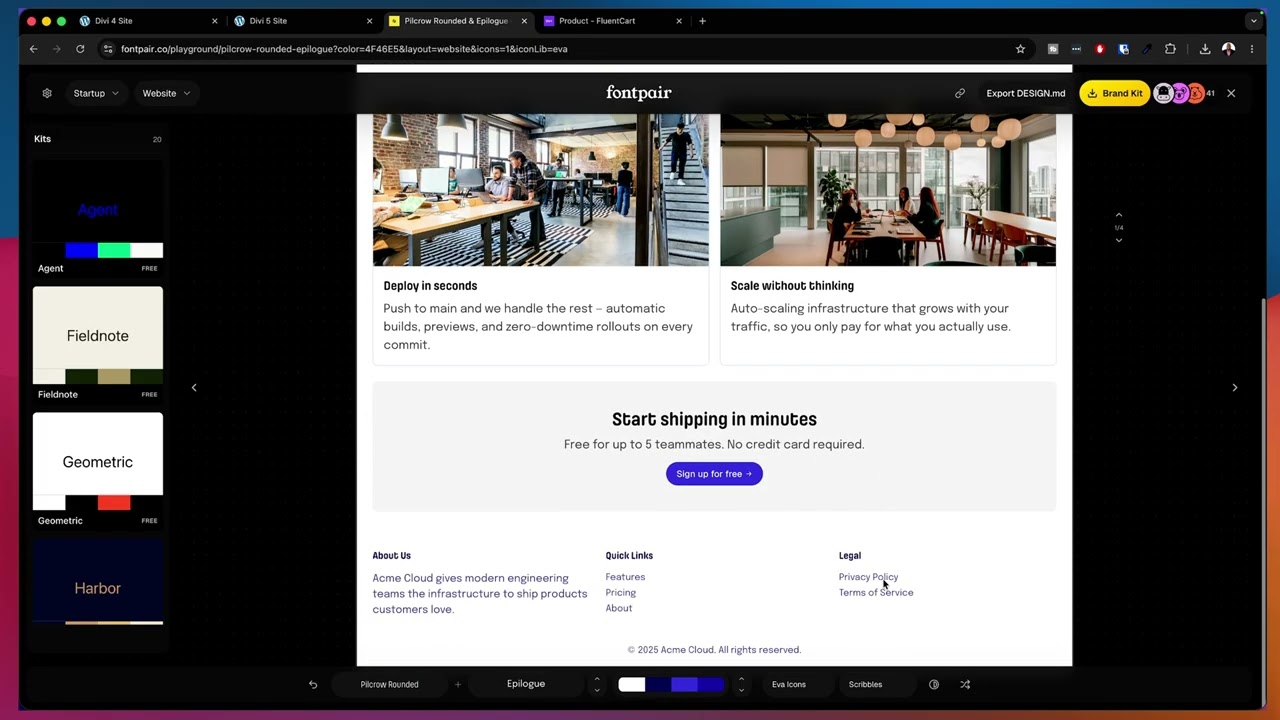The image size is (1280, 720).
Task: View site information icon in address bar
Action: [108, 49]
